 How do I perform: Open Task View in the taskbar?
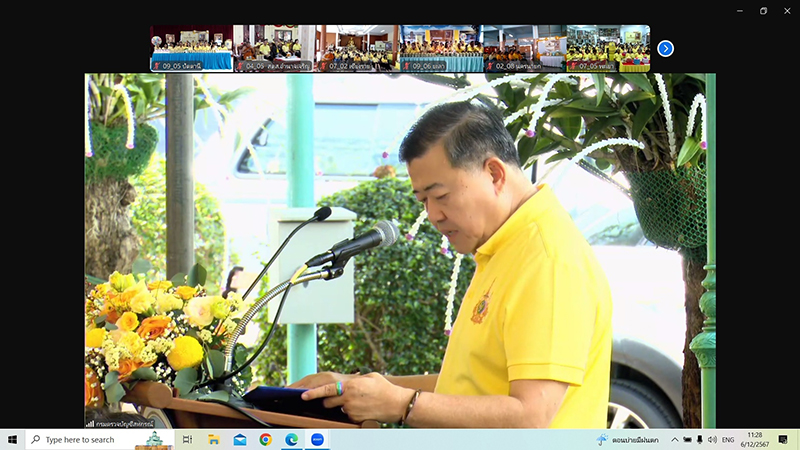pos(187,439)
